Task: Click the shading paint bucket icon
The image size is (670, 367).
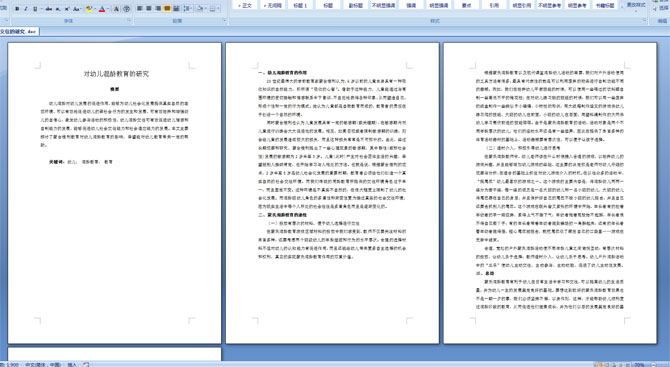Action: point(200,9)
